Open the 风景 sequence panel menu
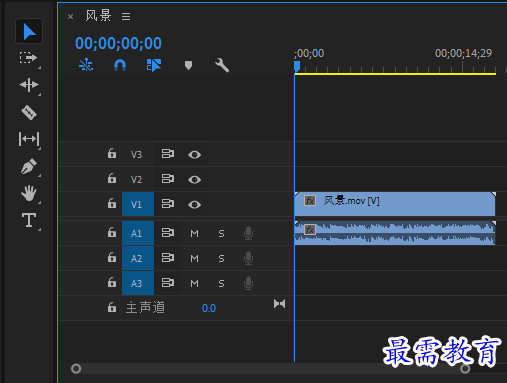 point(126,16)
